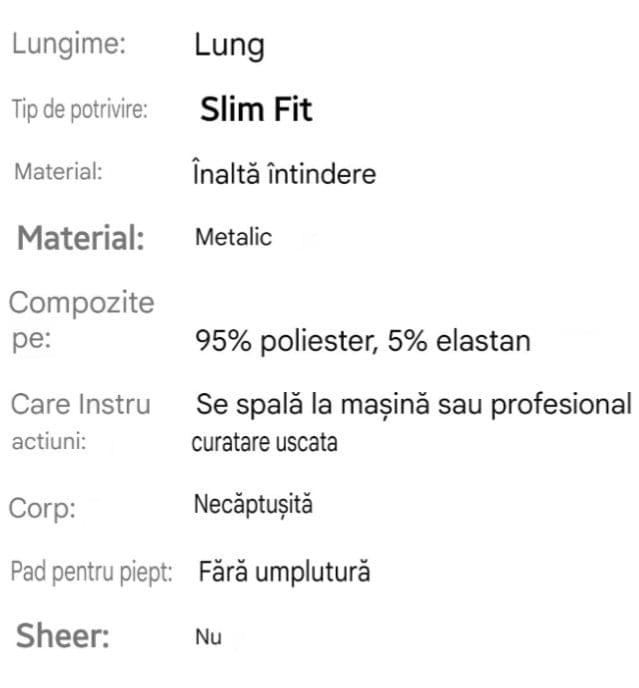
Task: Click the 'Tip de potrivire:' label
Action: pyautogui.click(x=79, y=110)
